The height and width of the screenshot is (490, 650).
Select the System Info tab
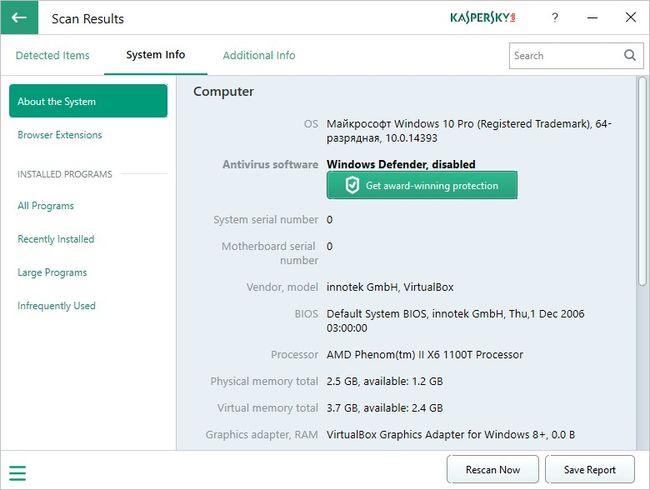(155, 55)
